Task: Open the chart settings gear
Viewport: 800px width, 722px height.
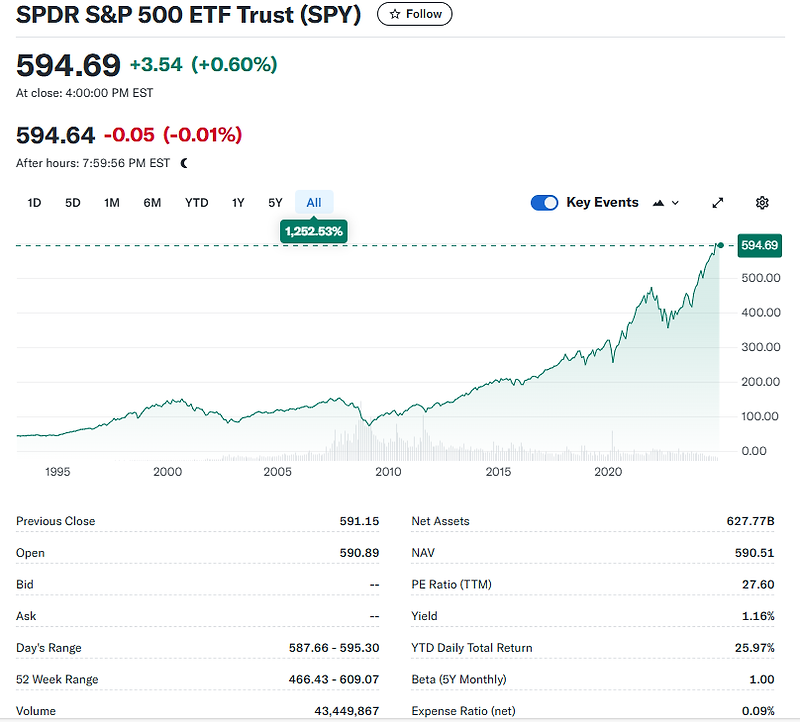Action: point(762,202)
